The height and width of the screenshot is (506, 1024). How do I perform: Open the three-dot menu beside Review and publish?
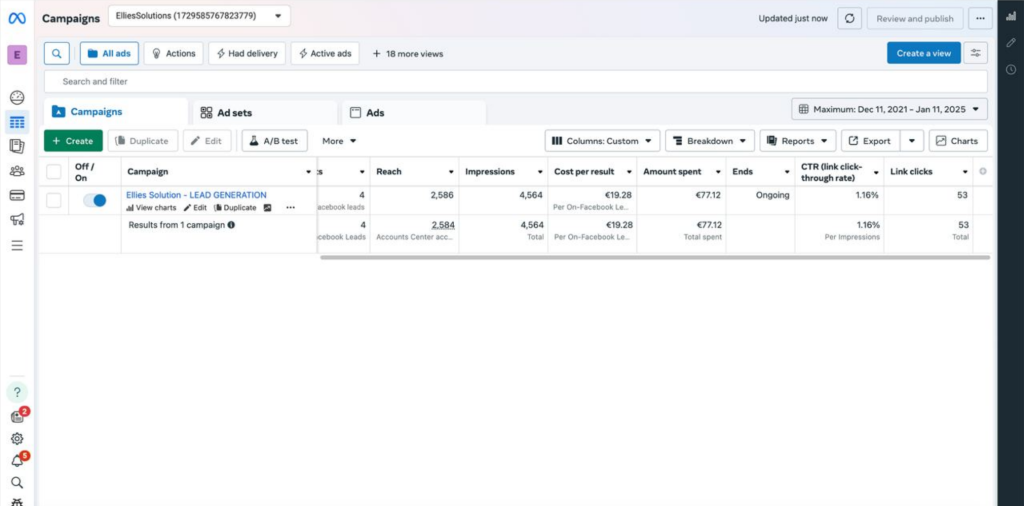tap(980, 18)
